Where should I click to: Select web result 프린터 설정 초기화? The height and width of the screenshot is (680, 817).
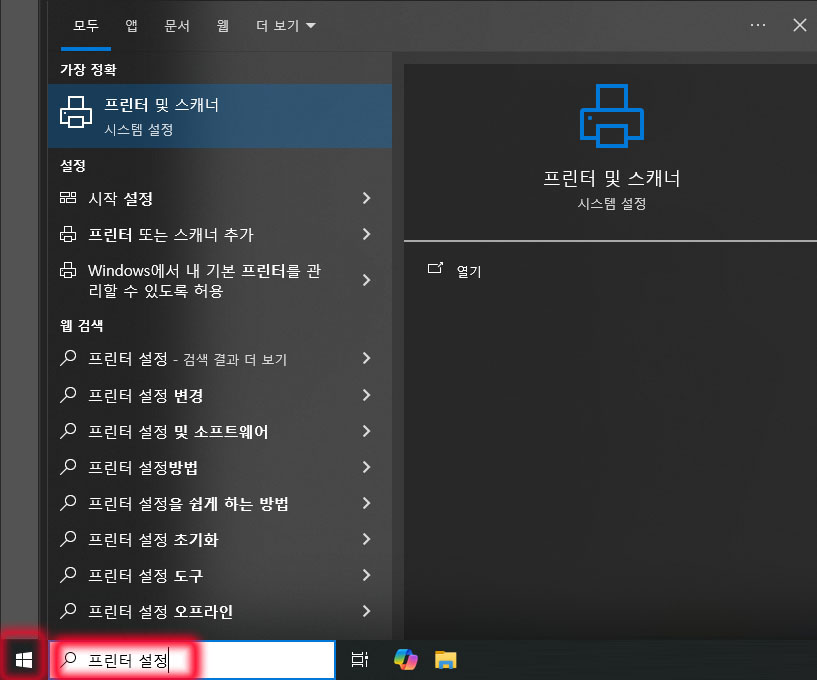pyautogui.click(x=219, y=539)
